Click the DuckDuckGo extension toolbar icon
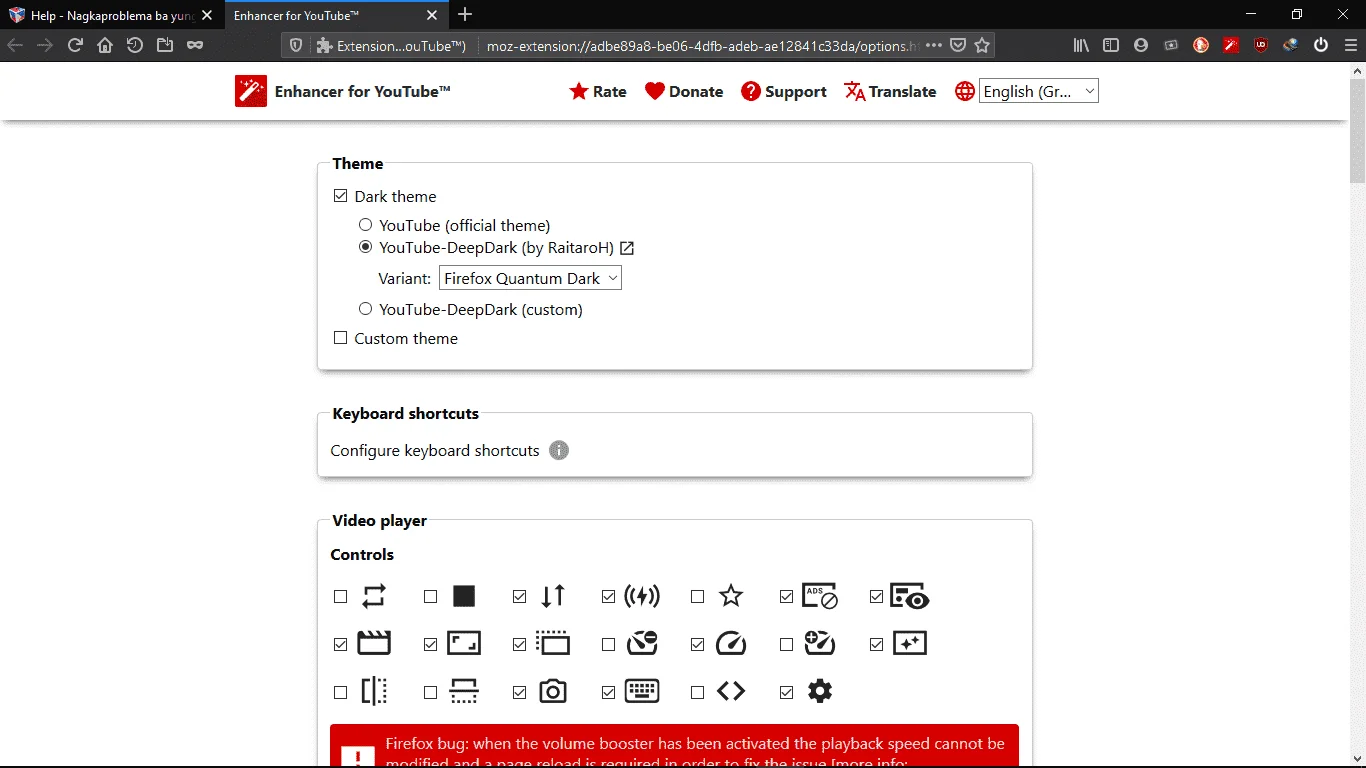Screen dimensions: 1366x768 [1201, 45]
